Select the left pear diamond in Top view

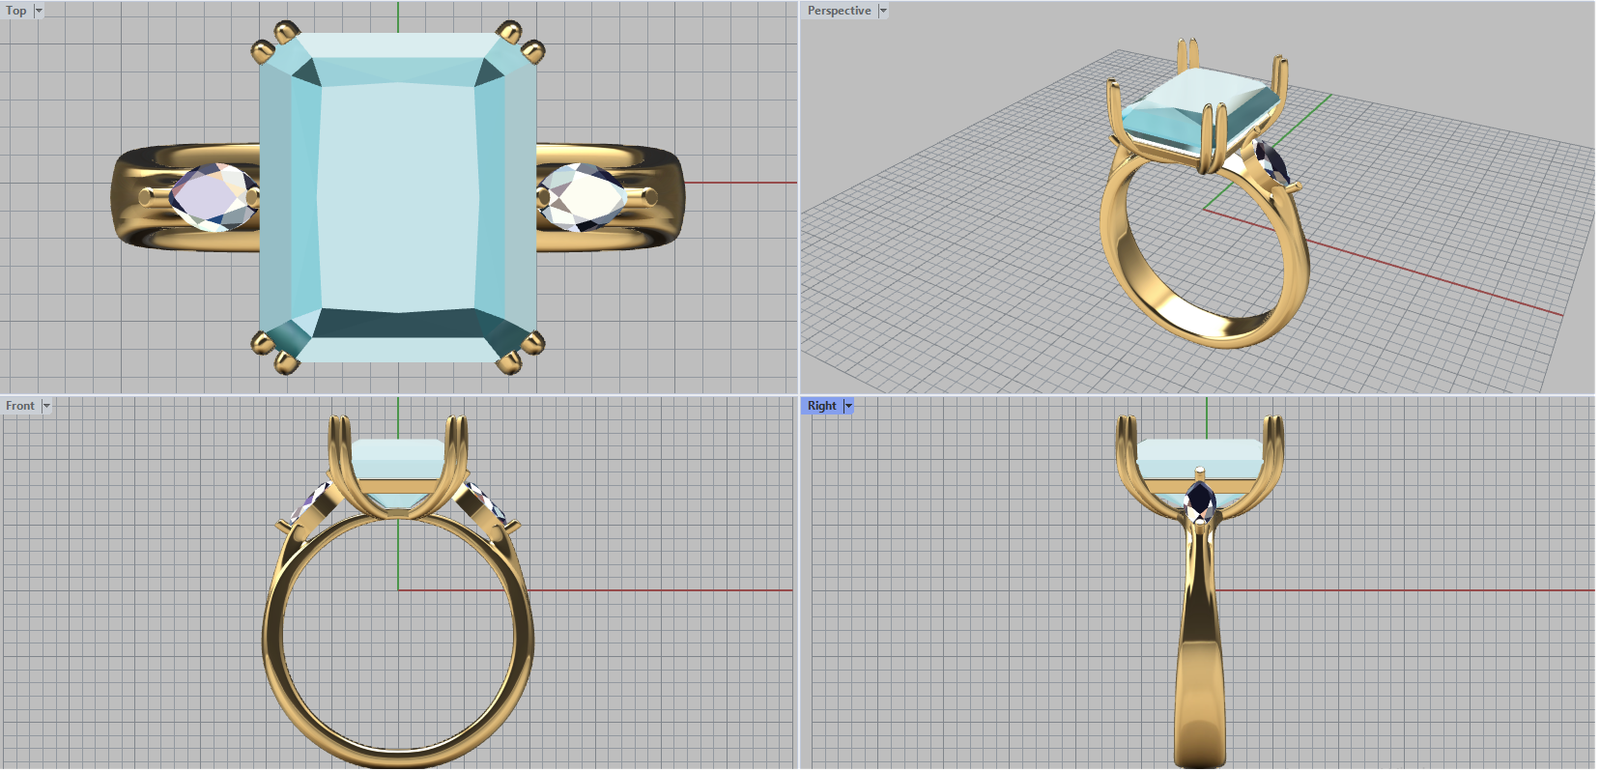[x=210, y=197]
